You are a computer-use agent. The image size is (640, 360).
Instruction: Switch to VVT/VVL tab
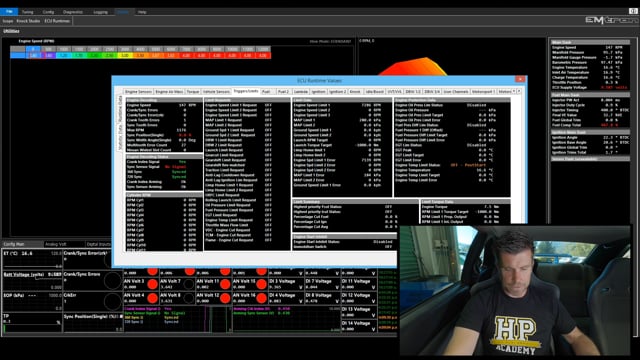point(394,92)
